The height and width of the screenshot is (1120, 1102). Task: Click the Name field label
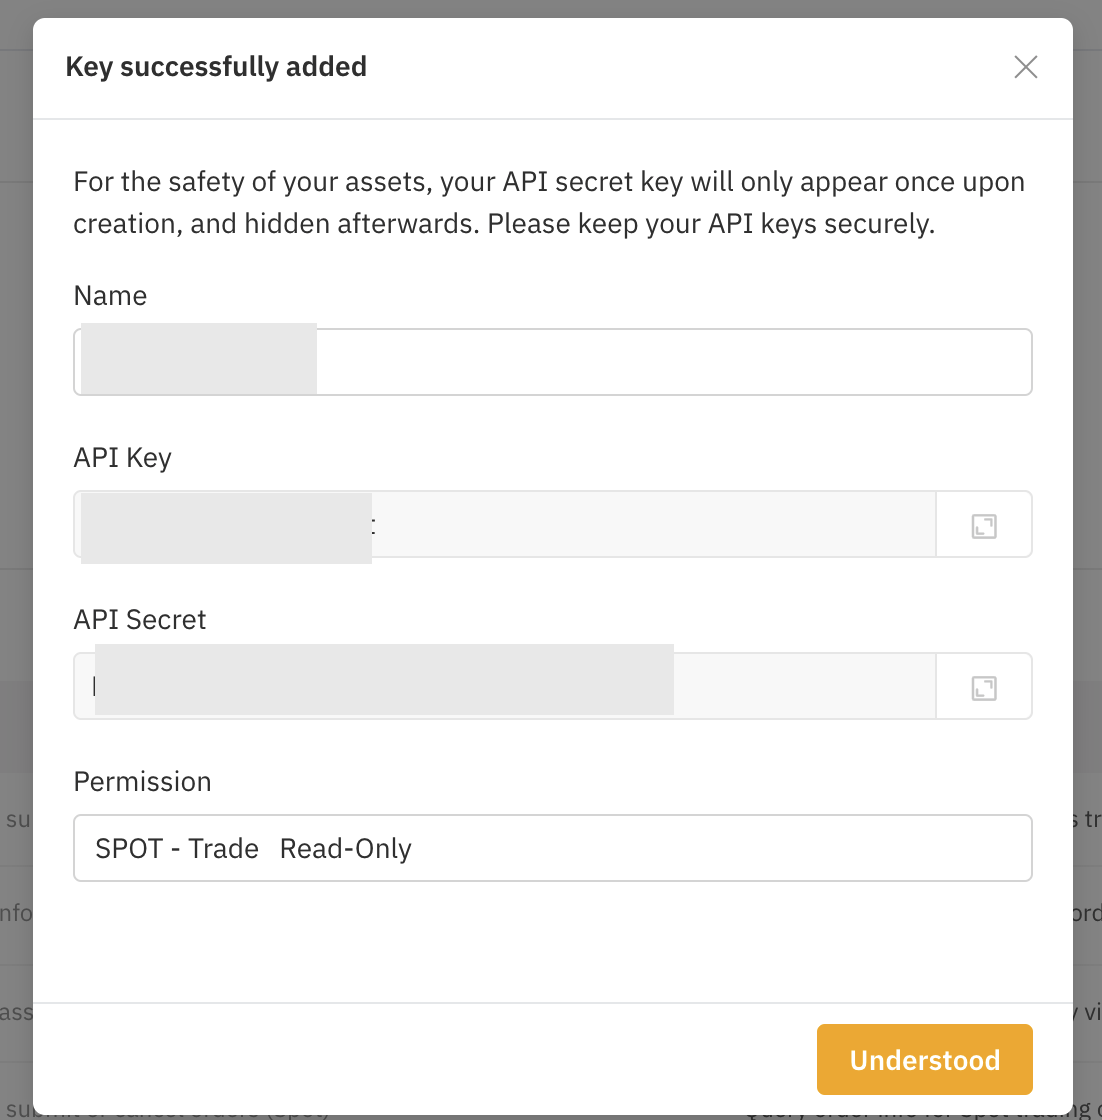tap(110, 296)
